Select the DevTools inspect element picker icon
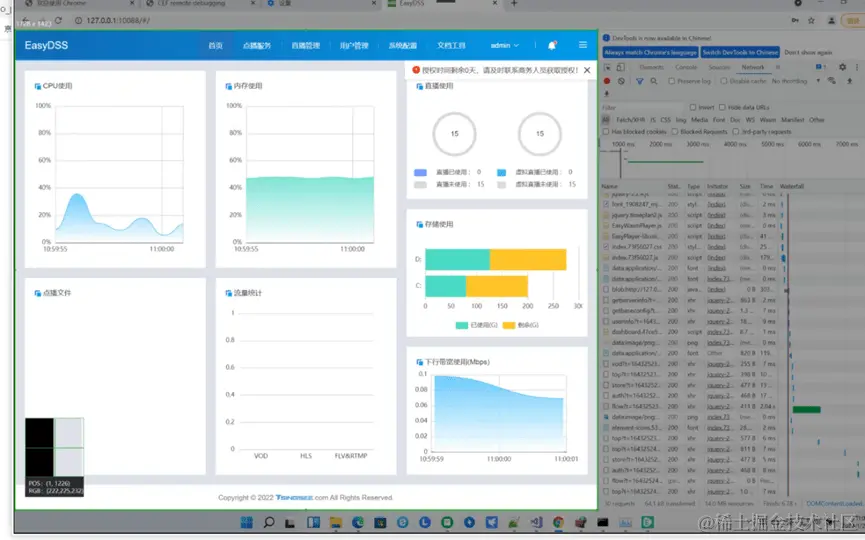The height and width of the screenshot is (540, 865). (608, 67)
